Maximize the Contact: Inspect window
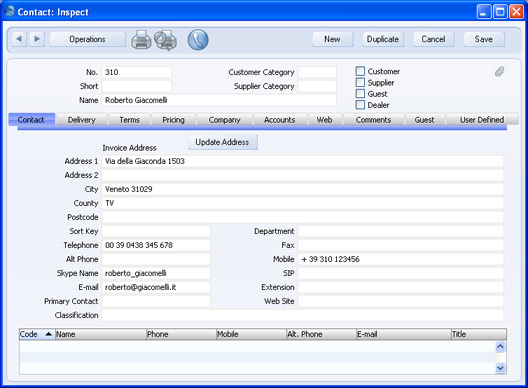 click(500, 12)
